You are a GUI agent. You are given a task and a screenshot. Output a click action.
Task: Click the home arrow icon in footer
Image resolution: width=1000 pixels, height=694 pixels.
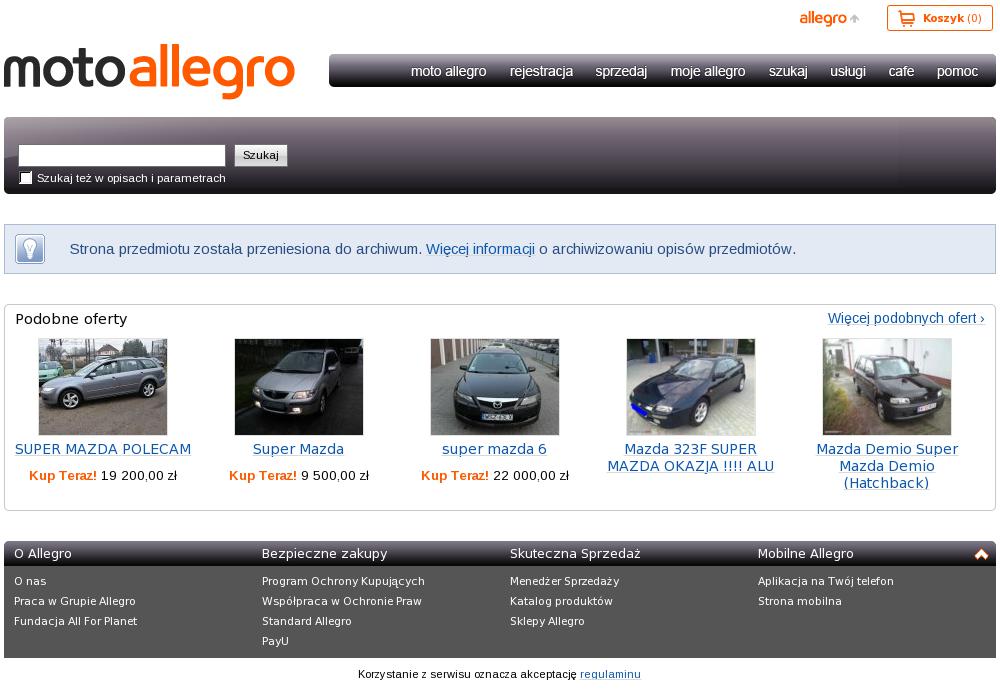(x=982, y=554)
